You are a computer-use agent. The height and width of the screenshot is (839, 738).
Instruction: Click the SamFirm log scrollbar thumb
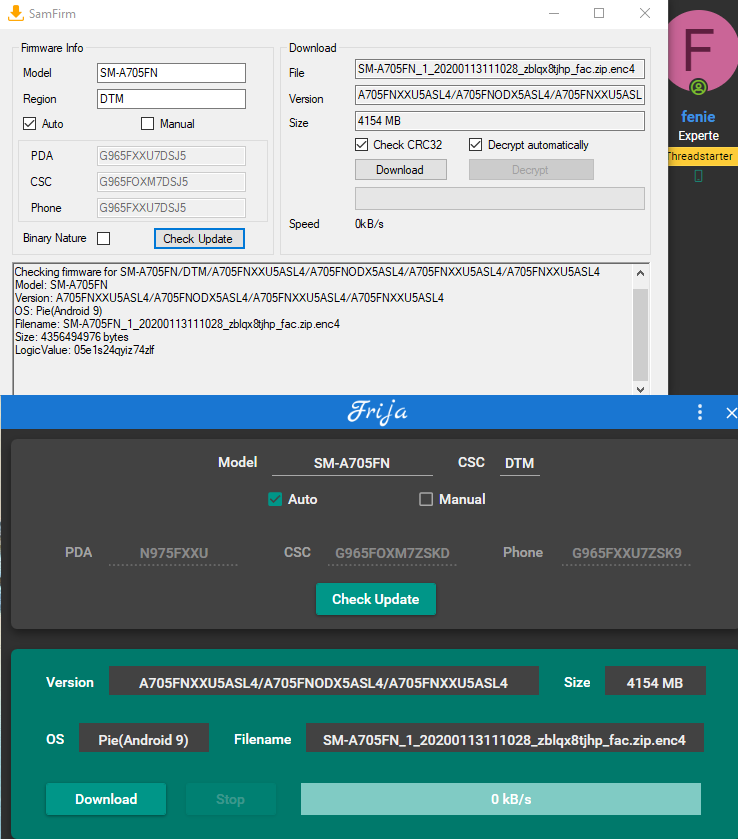pos(641,334)
